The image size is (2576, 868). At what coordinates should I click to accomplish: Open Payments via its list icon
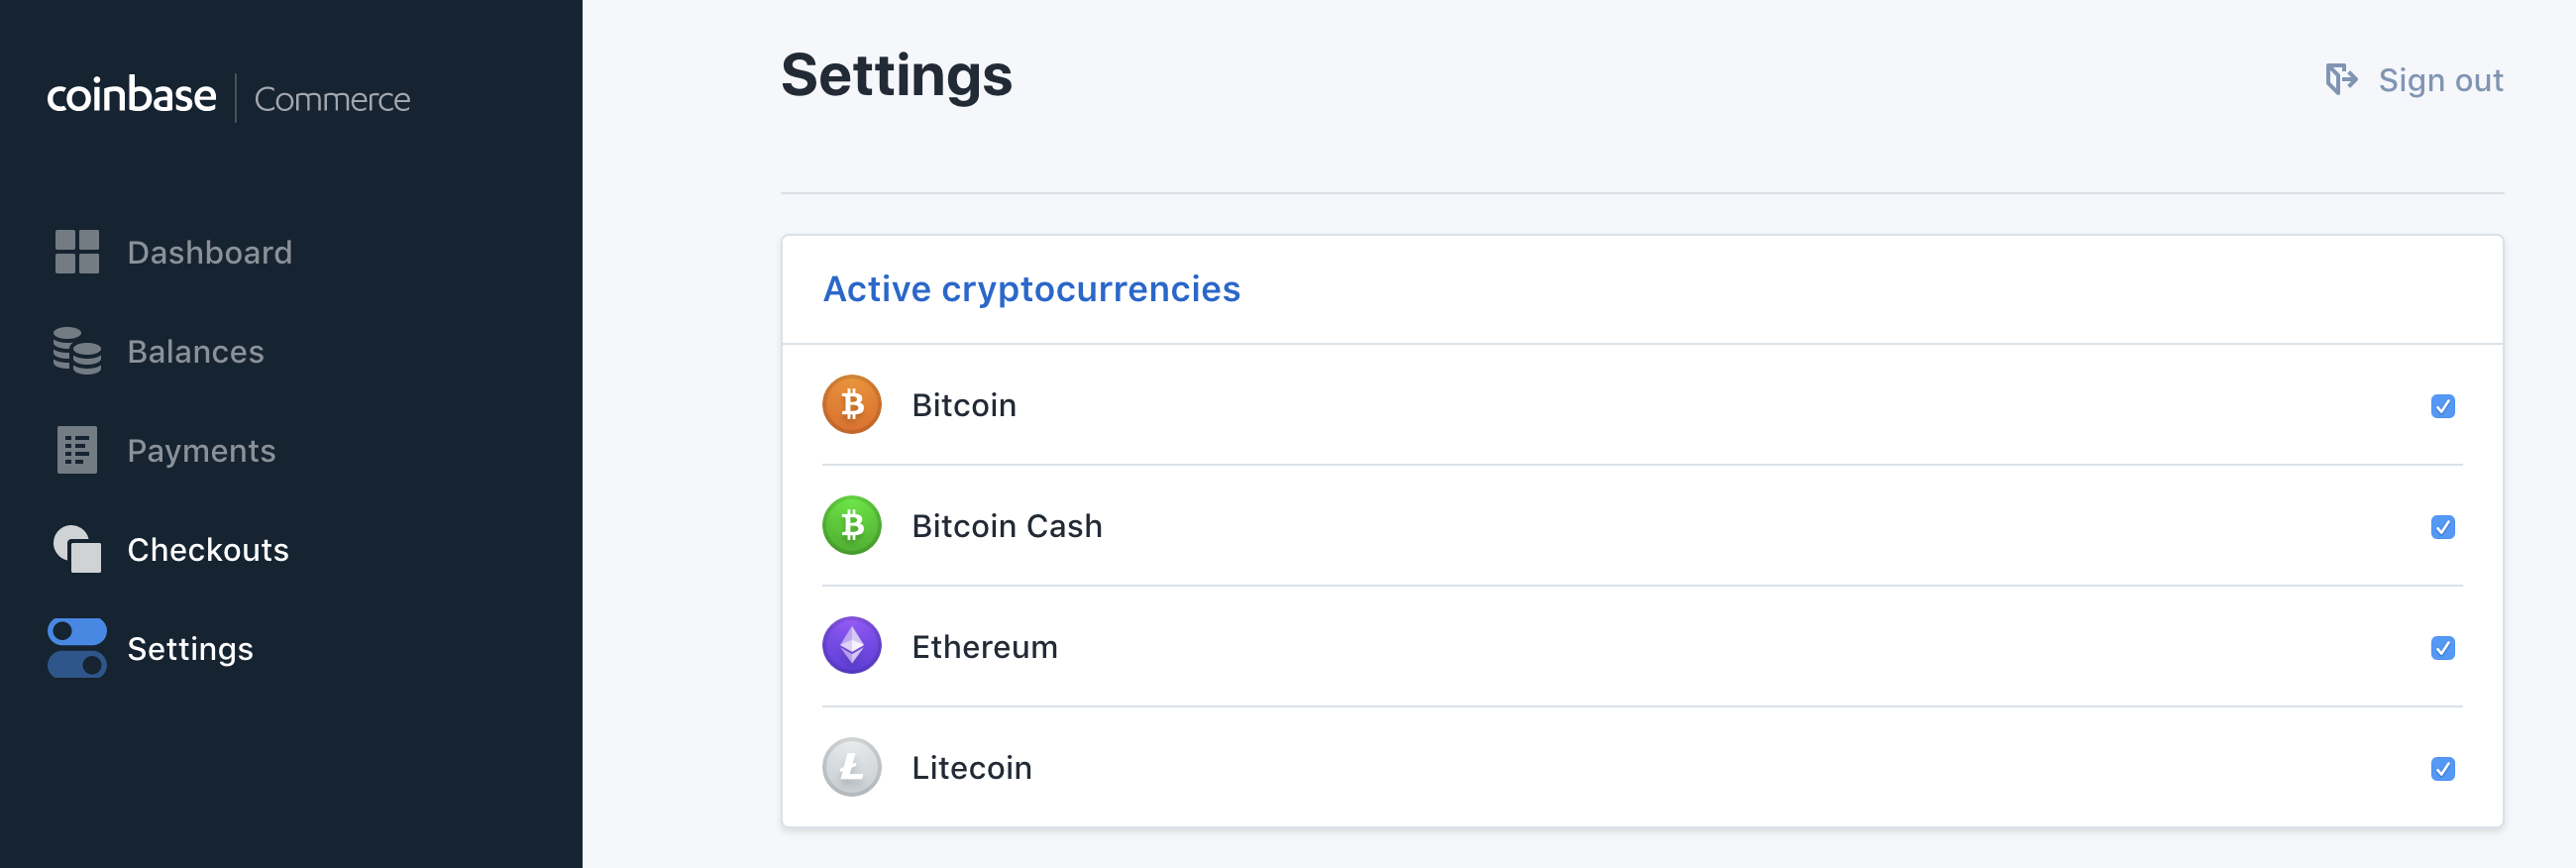point(76,450)
